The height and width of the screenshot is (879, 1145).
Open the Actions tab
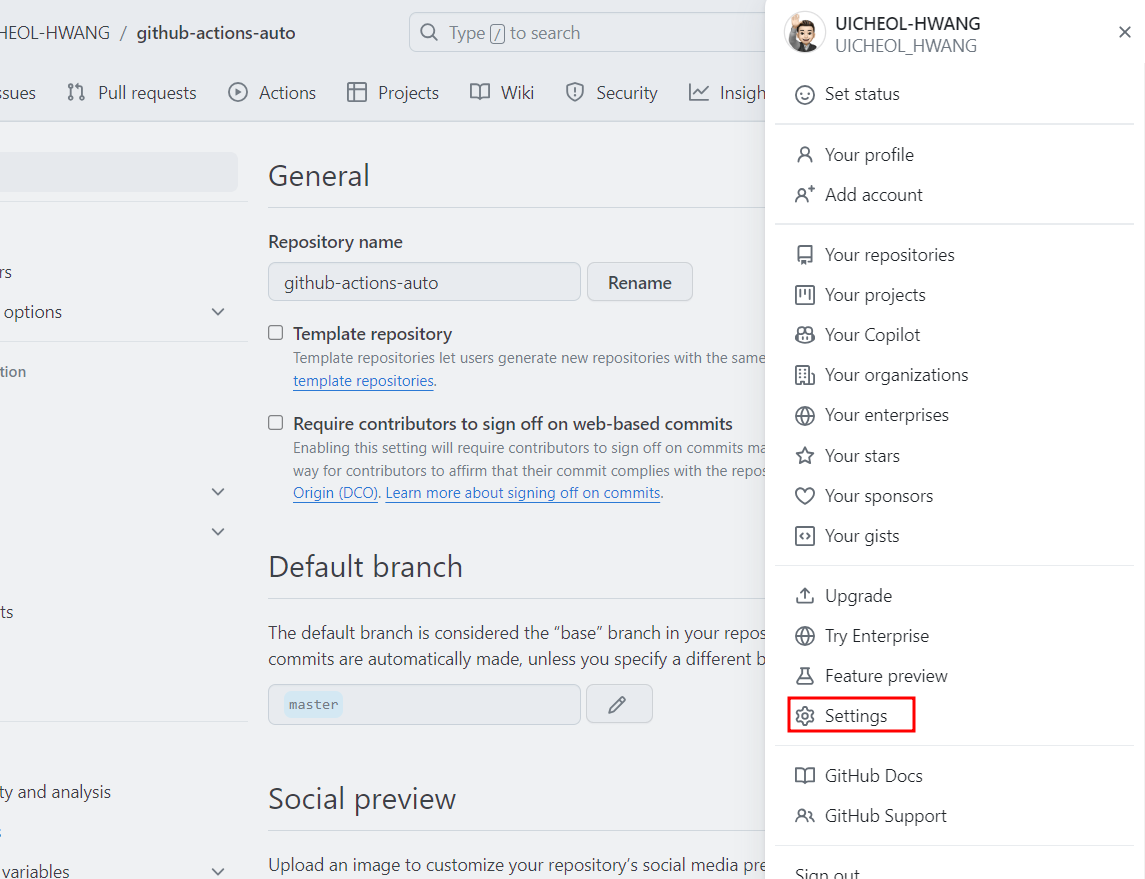[272, 93]
